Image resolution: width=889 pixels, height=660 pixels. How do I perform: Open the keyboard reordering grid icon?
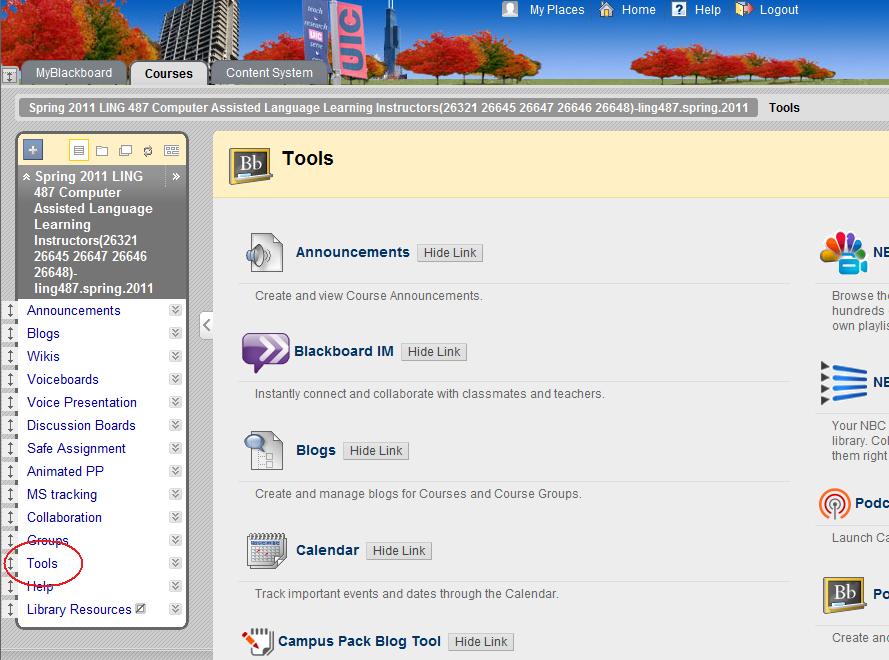click(x=171, y=150)
